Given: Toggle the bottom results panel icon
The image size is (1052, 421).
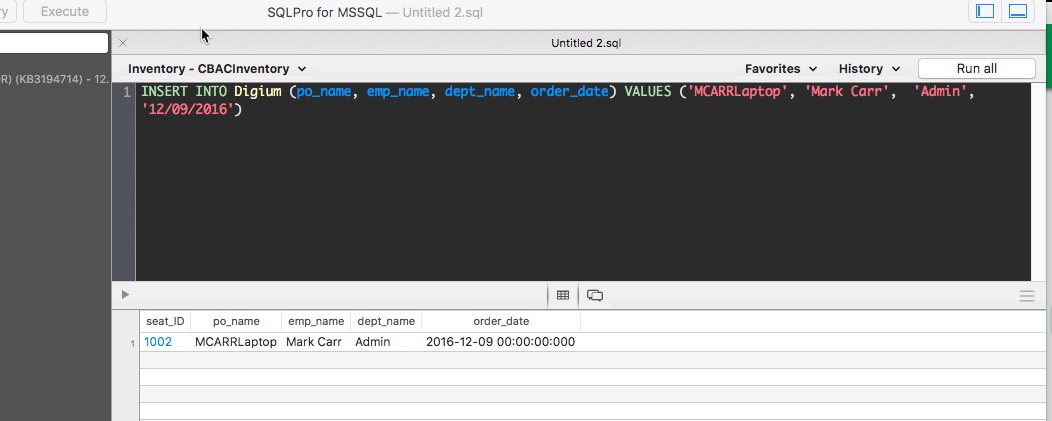Looking at the screenshot, I should click(x=1018, y=11).
